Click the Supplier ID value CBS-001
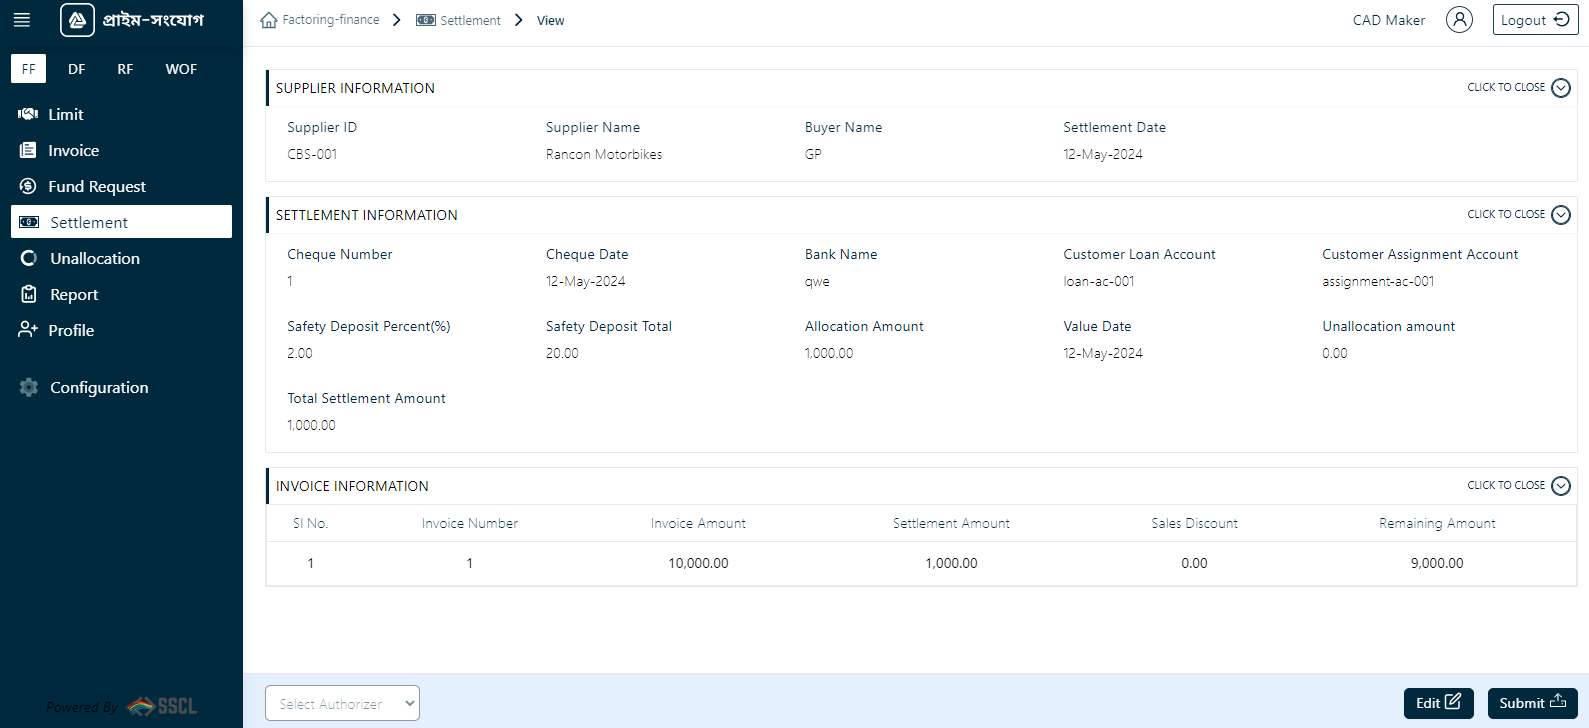Image resolution: width=1589 pixels, height=728 pixels. (x=312, y=154)
